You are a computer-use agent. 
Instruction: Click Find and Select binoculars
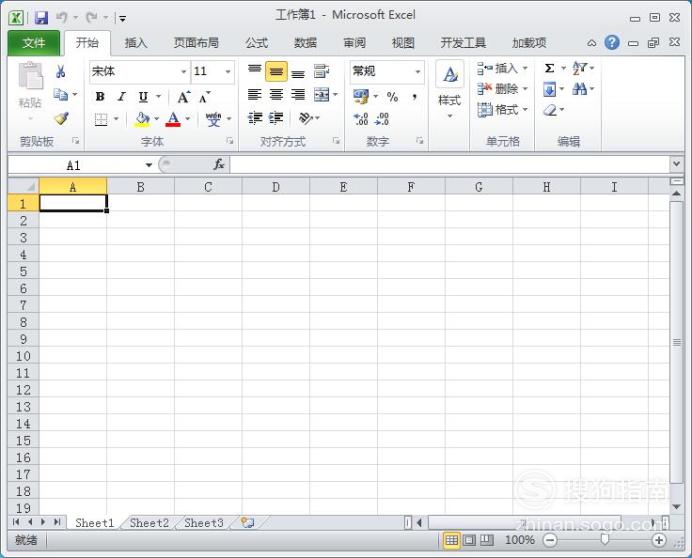tap(579, 90)
